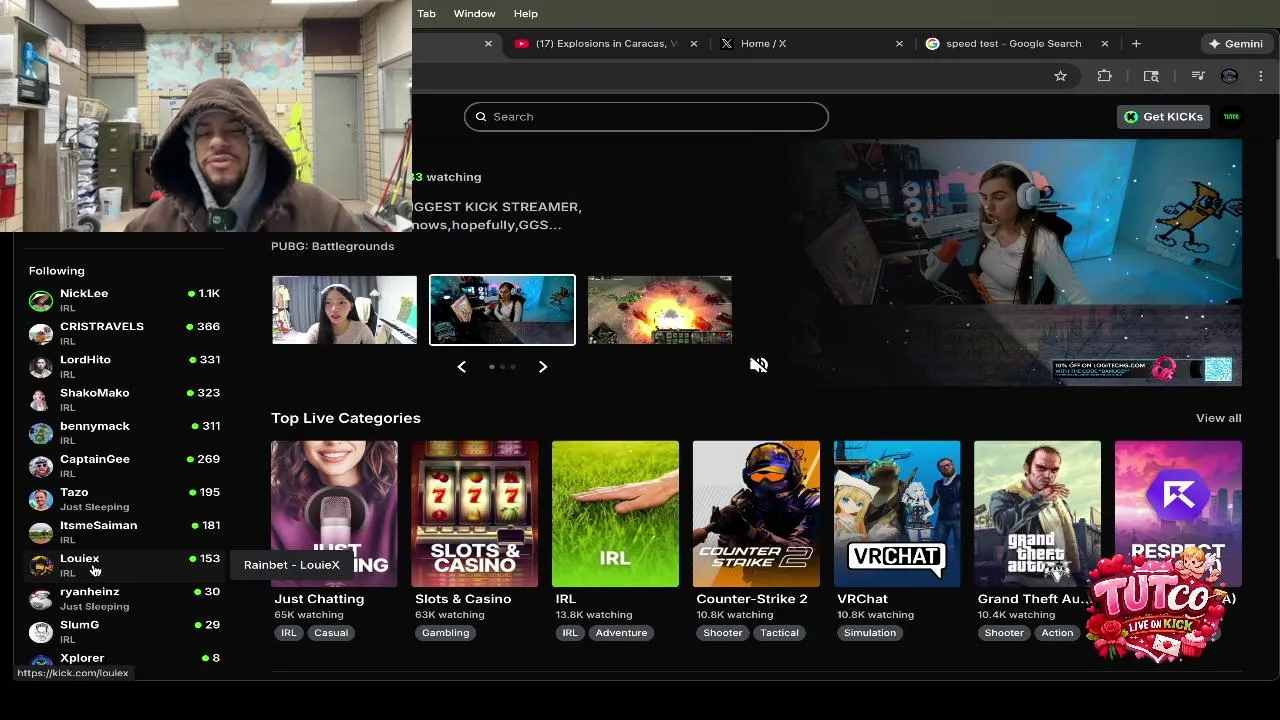Unmute the featured stream preview
The height and width of the screenshot is (720, 1280).
tap(759, 365)
